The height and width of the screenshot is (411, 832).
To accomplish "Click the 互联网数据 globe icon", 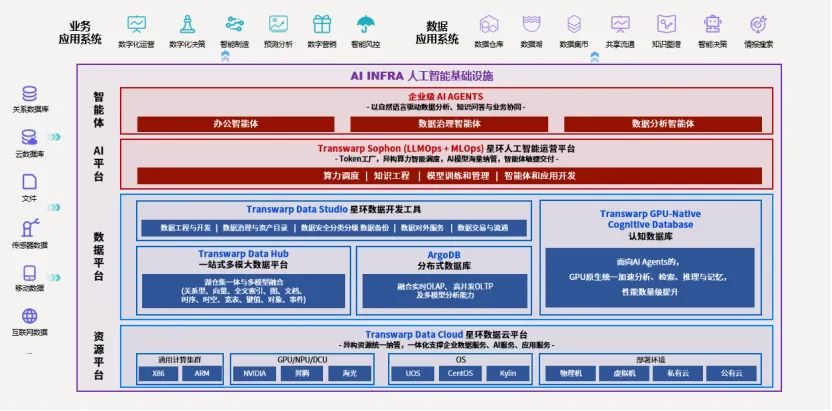I will coord(30,317).
